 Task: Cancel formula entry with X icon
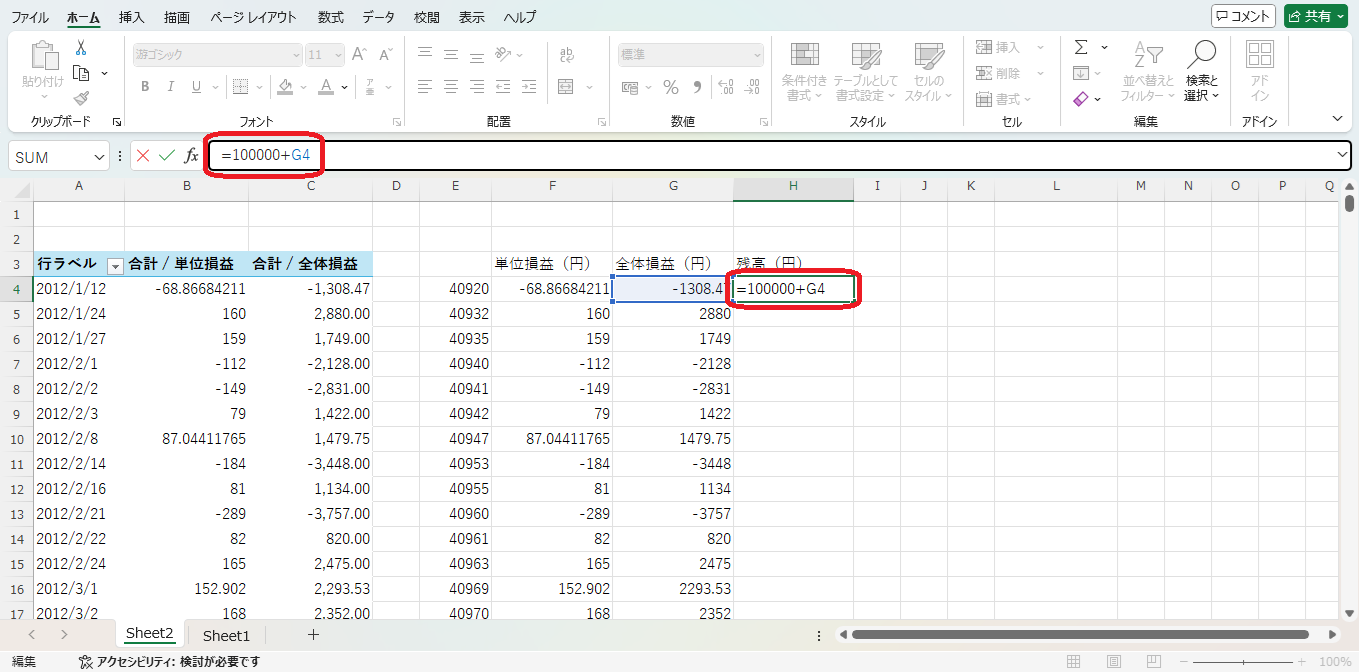(x=143, y=156)
